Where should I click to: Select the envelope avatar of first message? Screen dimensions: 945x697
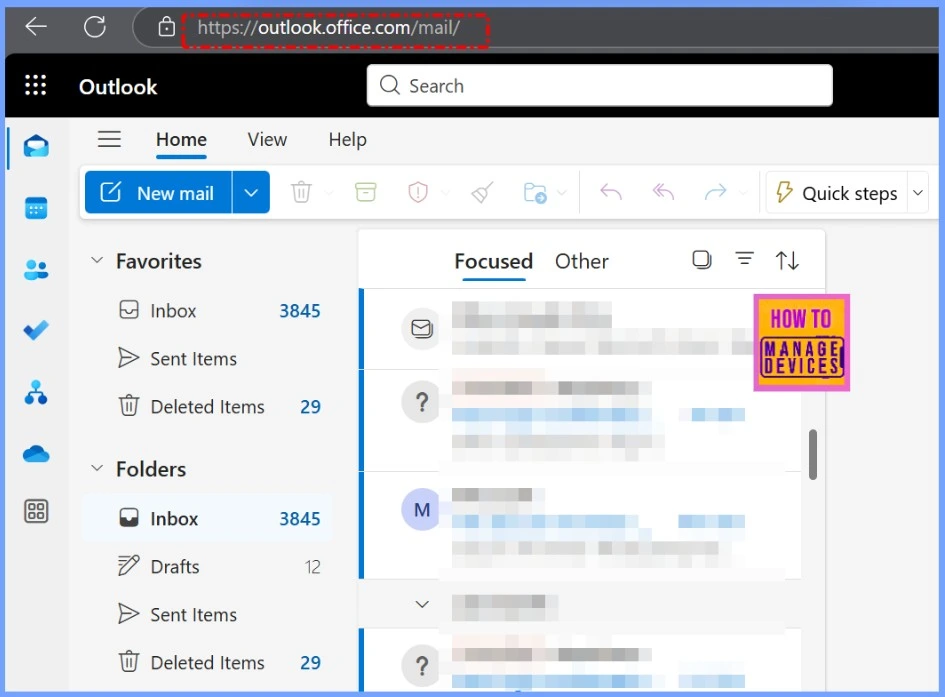click(422, 328)
